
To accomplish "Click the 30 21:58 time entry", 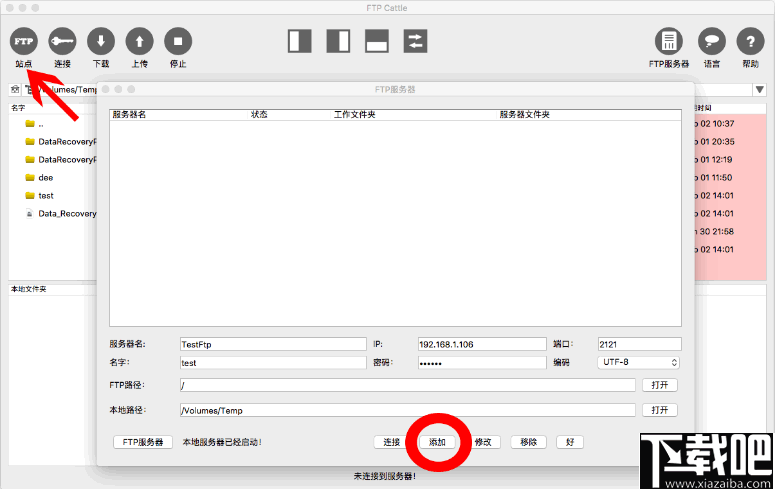I will (x=717, y=231).
